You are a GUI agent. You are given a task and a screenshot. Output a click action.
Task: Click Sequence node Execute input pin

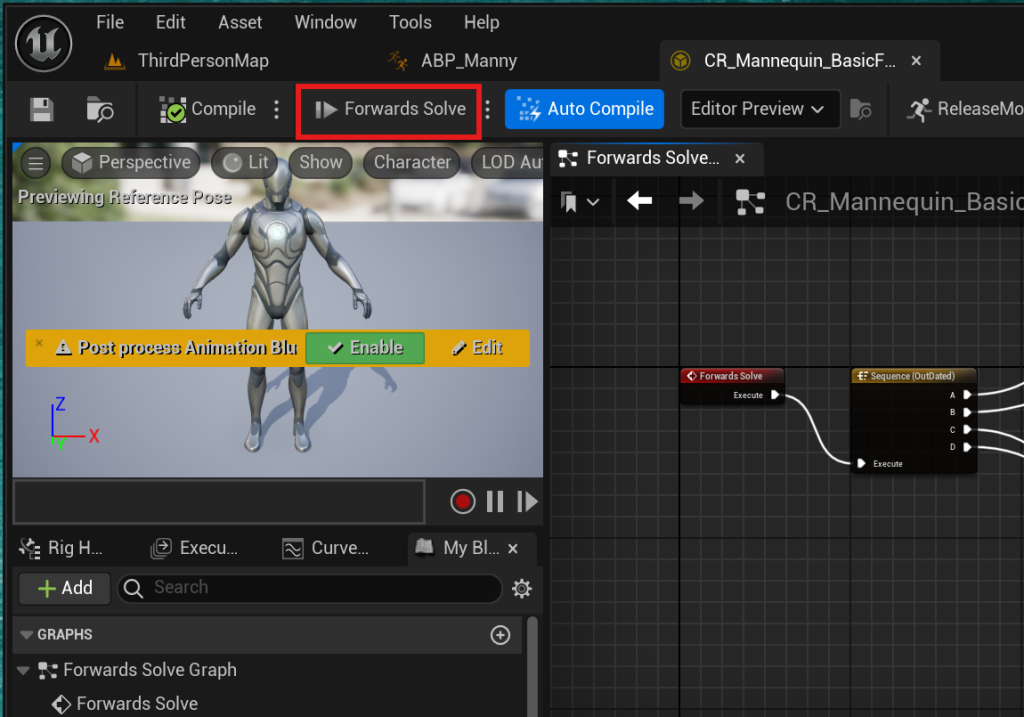tap(861, 464)
